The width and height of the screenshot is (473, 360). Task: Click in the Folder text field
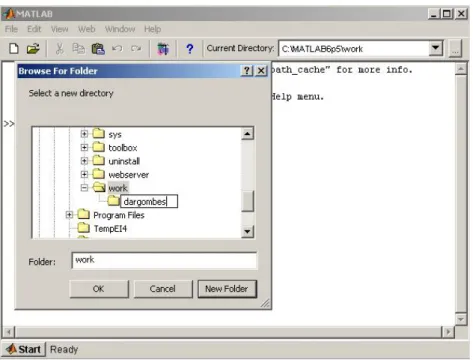click(164, 260)
